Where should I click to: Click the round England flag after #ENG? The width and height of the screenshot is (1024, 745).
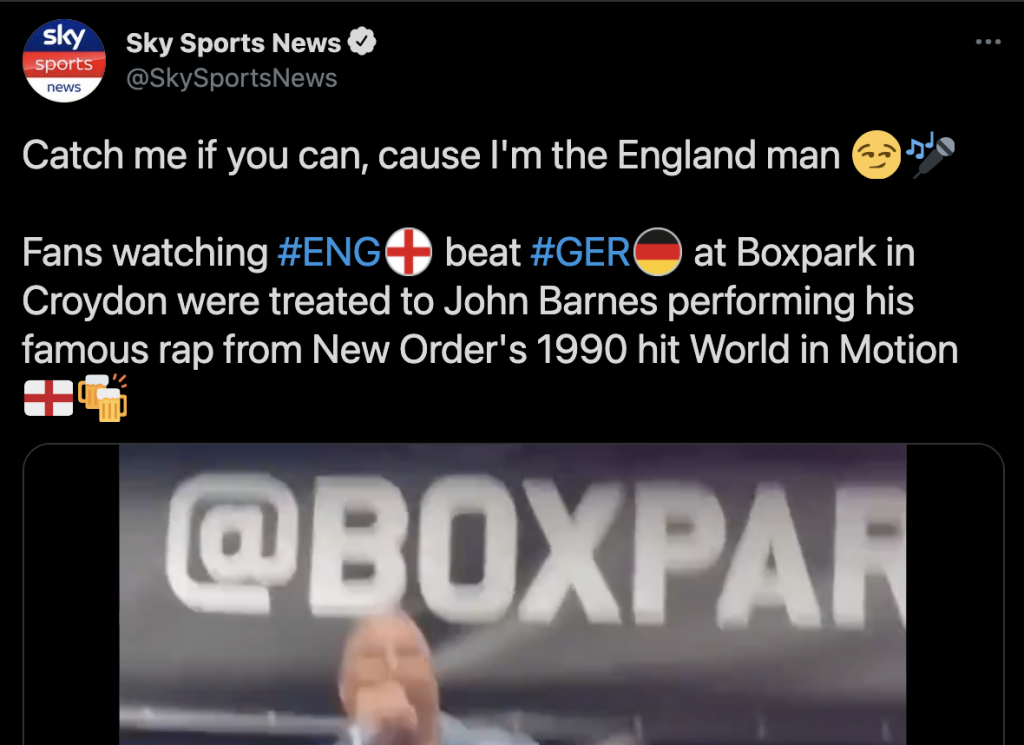(409, 252)
